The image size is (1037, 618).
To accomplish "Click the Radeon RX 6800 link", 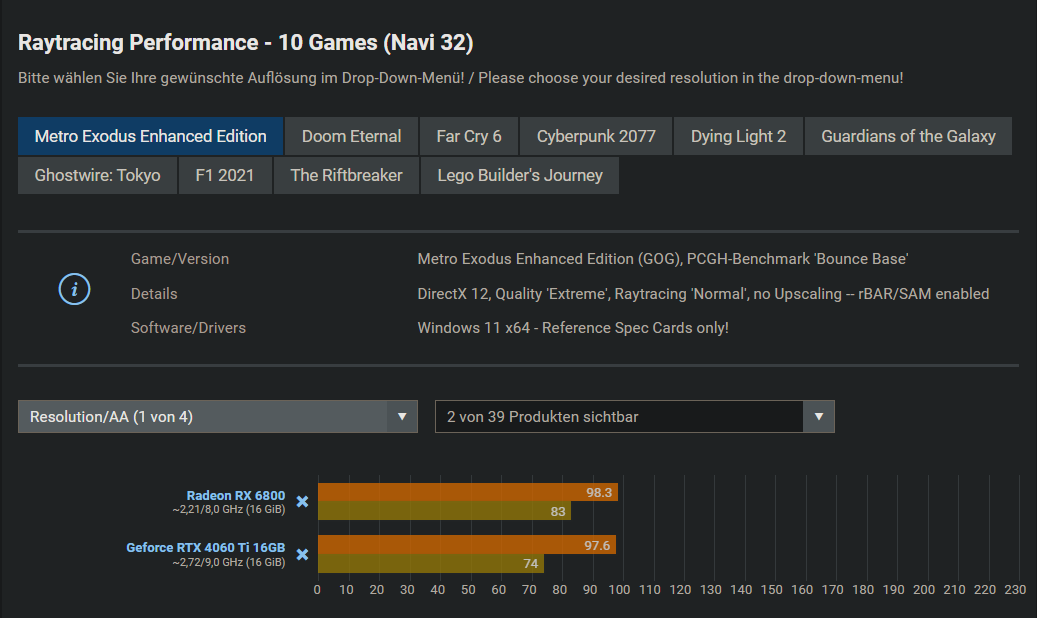I will coord(235,496).
